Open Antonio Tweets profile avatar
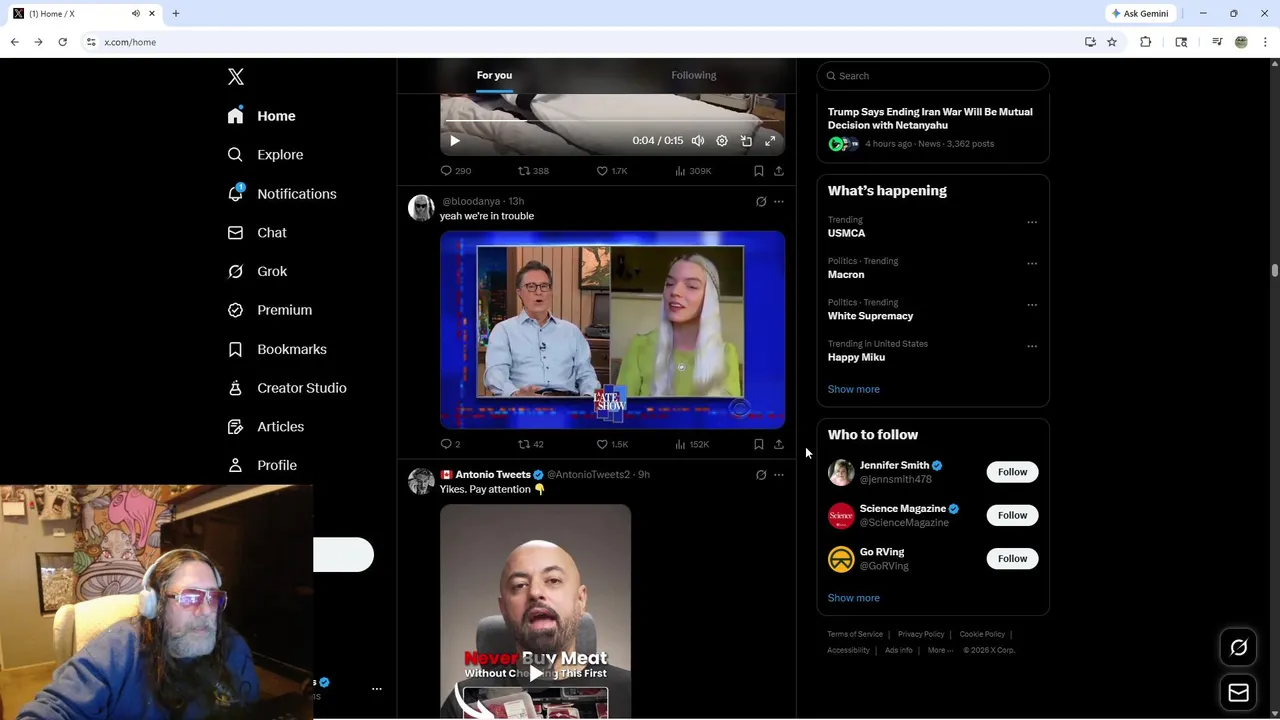The width and height of the screenshot is (1280, 720). 421,481
